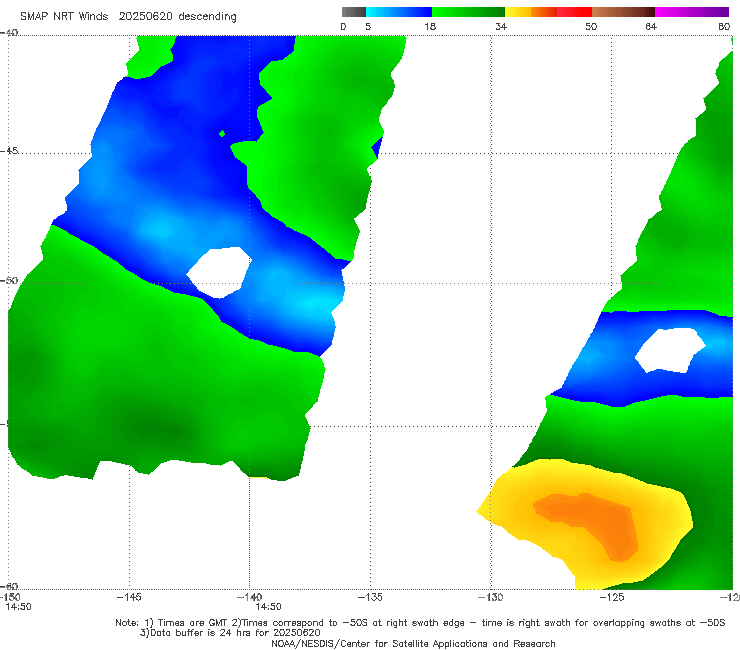Click the small green diamond in the blue area
Image resolution: width=740 pixels, height=650 pixels.
(x=222, y=134)
